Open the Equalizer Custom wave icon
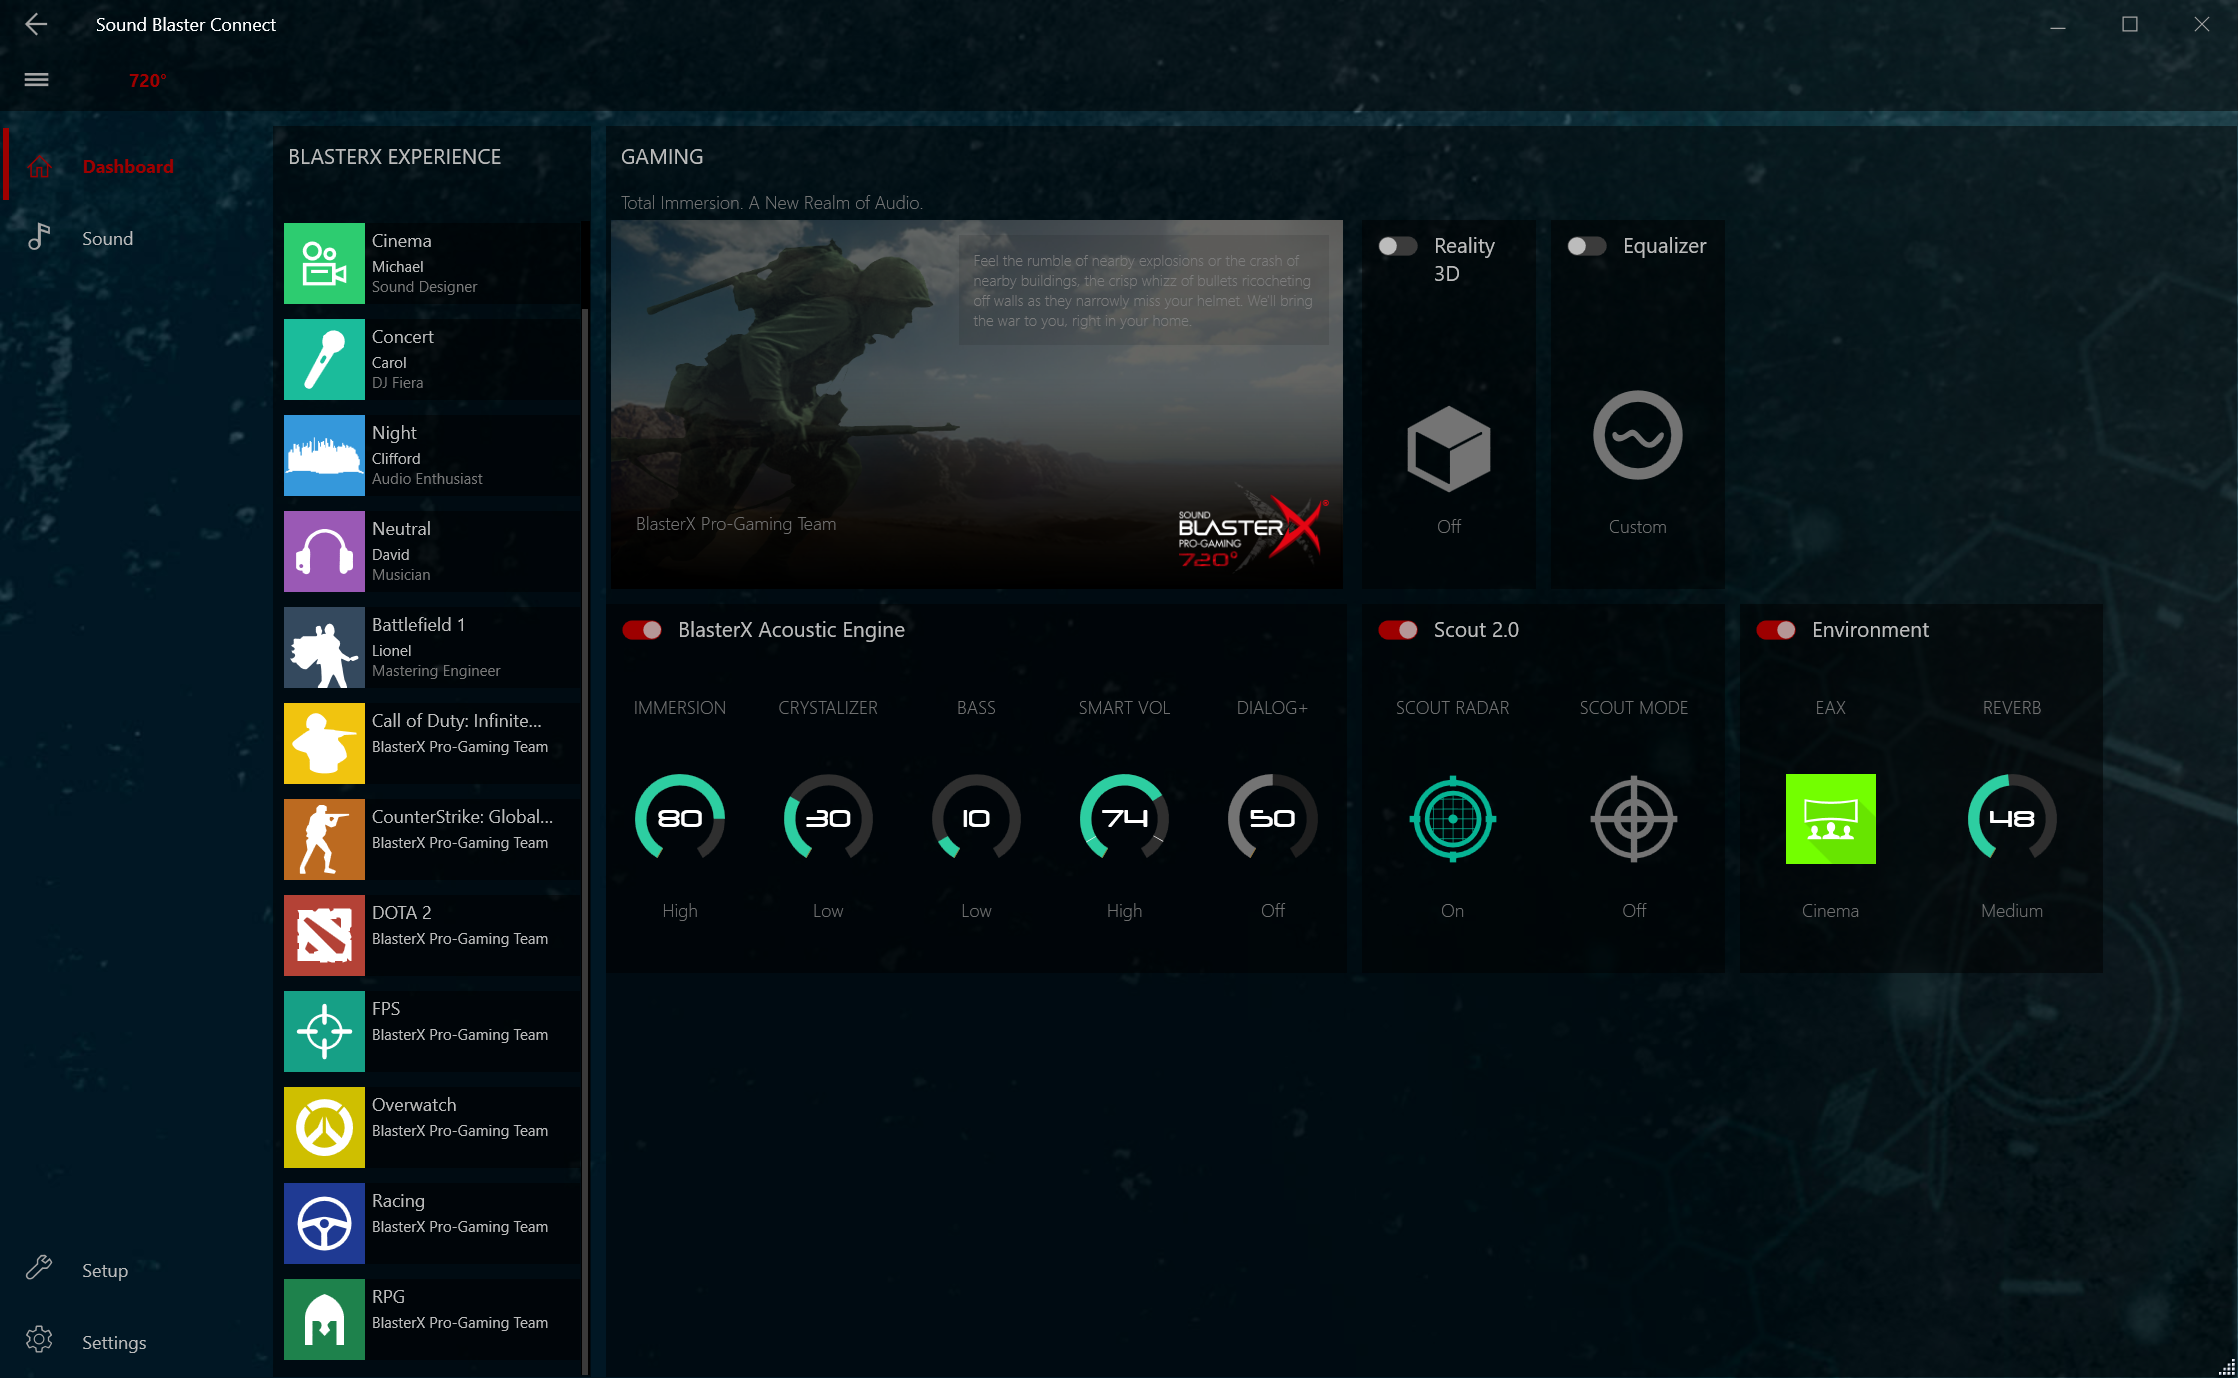 [x=1637, y=435]
